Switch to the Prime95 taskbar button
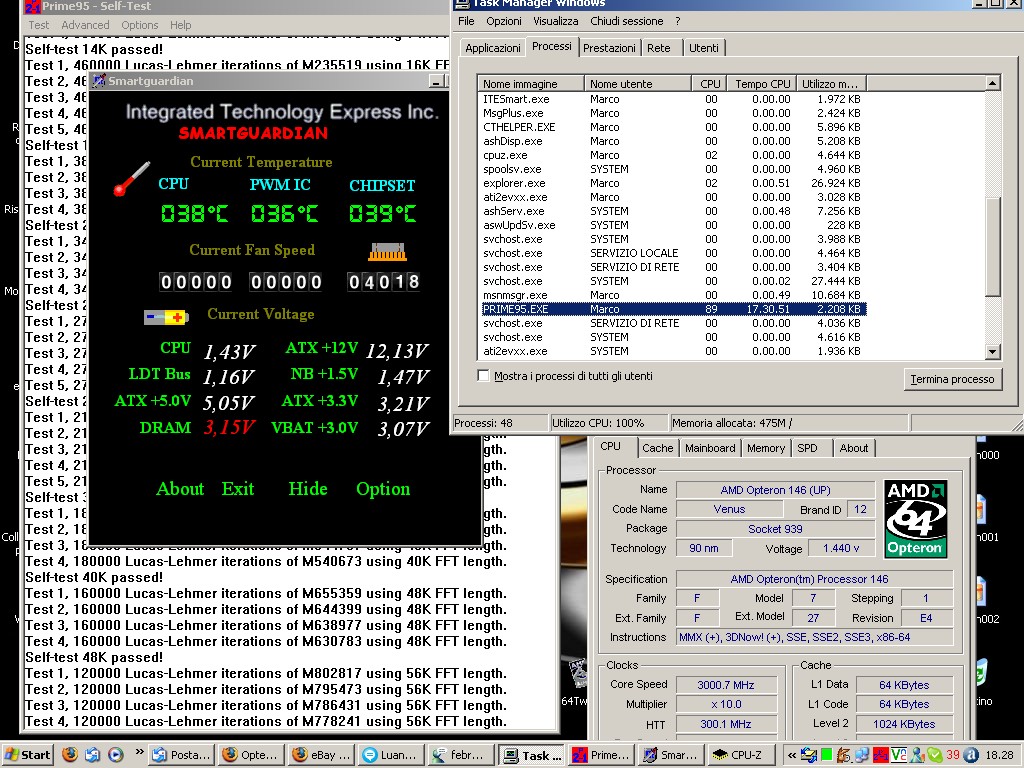The width and height of the screenshot is (1024, 768). pos(601,755)
